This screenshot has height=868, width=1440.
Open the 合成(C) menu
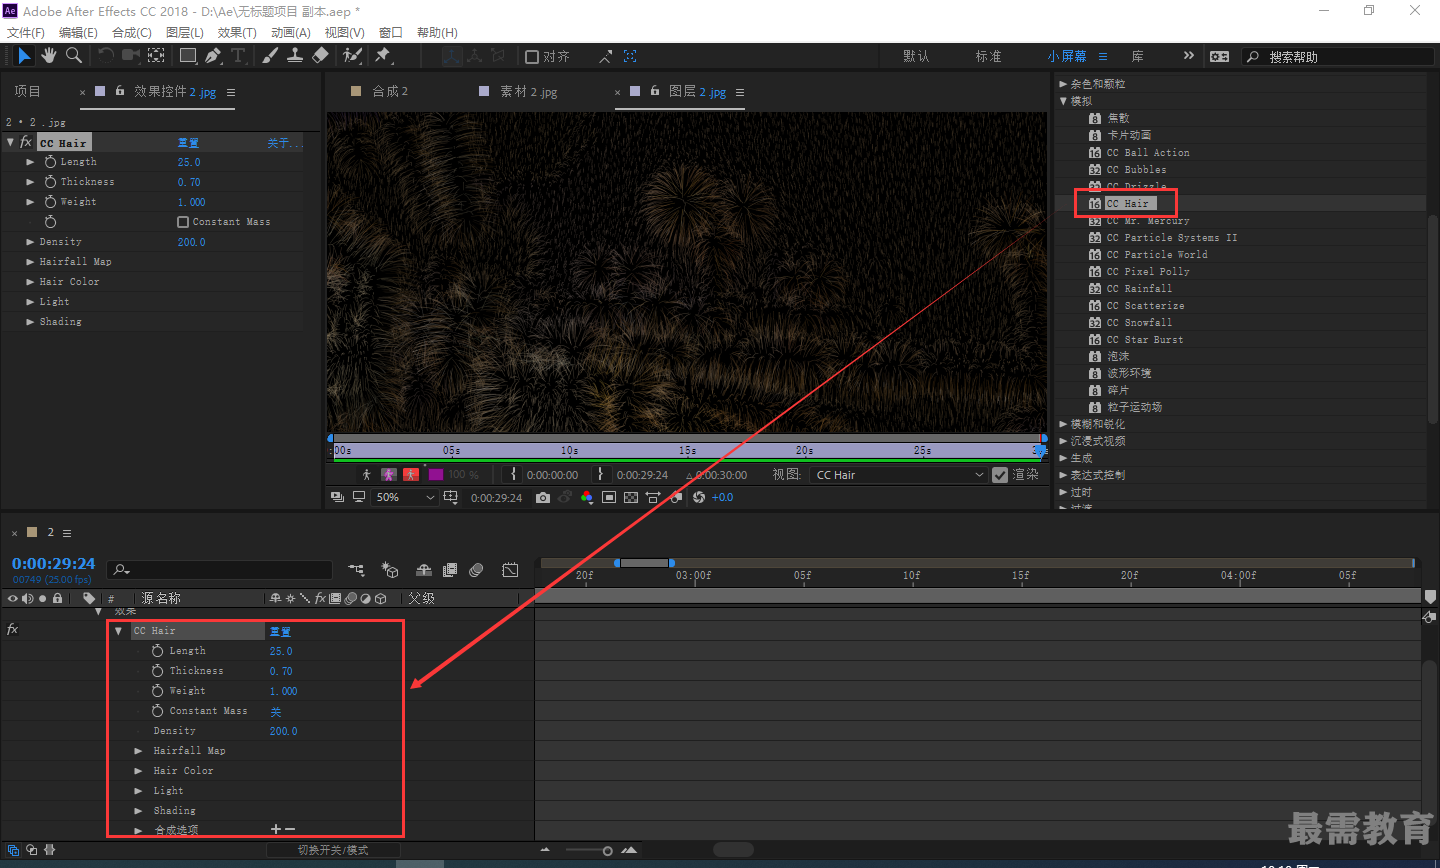132,33
